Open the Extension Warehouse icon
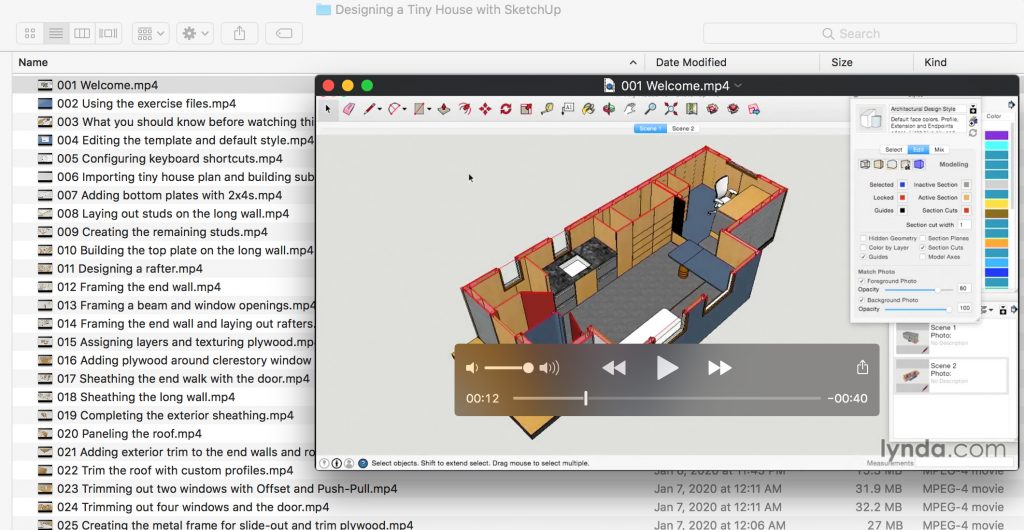The width and height of the screenshot is (1024, 530). (x=733, y=109)
